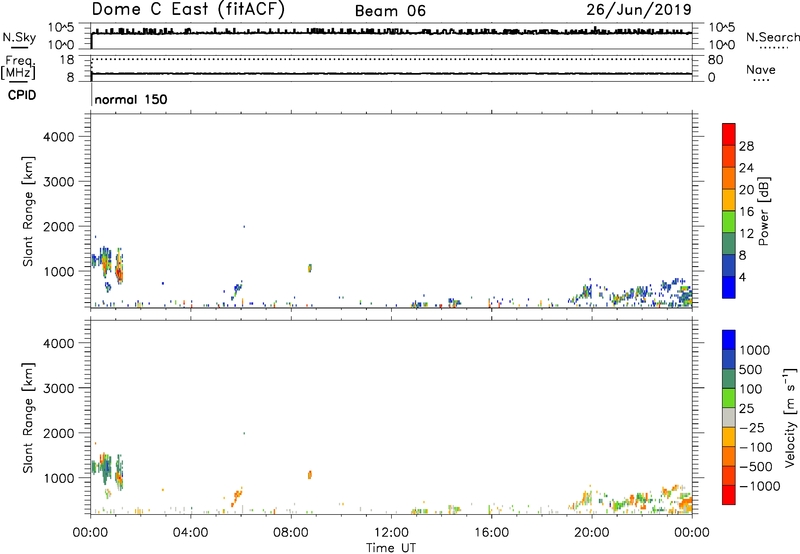
Task: Click the velocity echo streak near 05:50 UT
Action: pyautogui.click(x=237, y=497)
